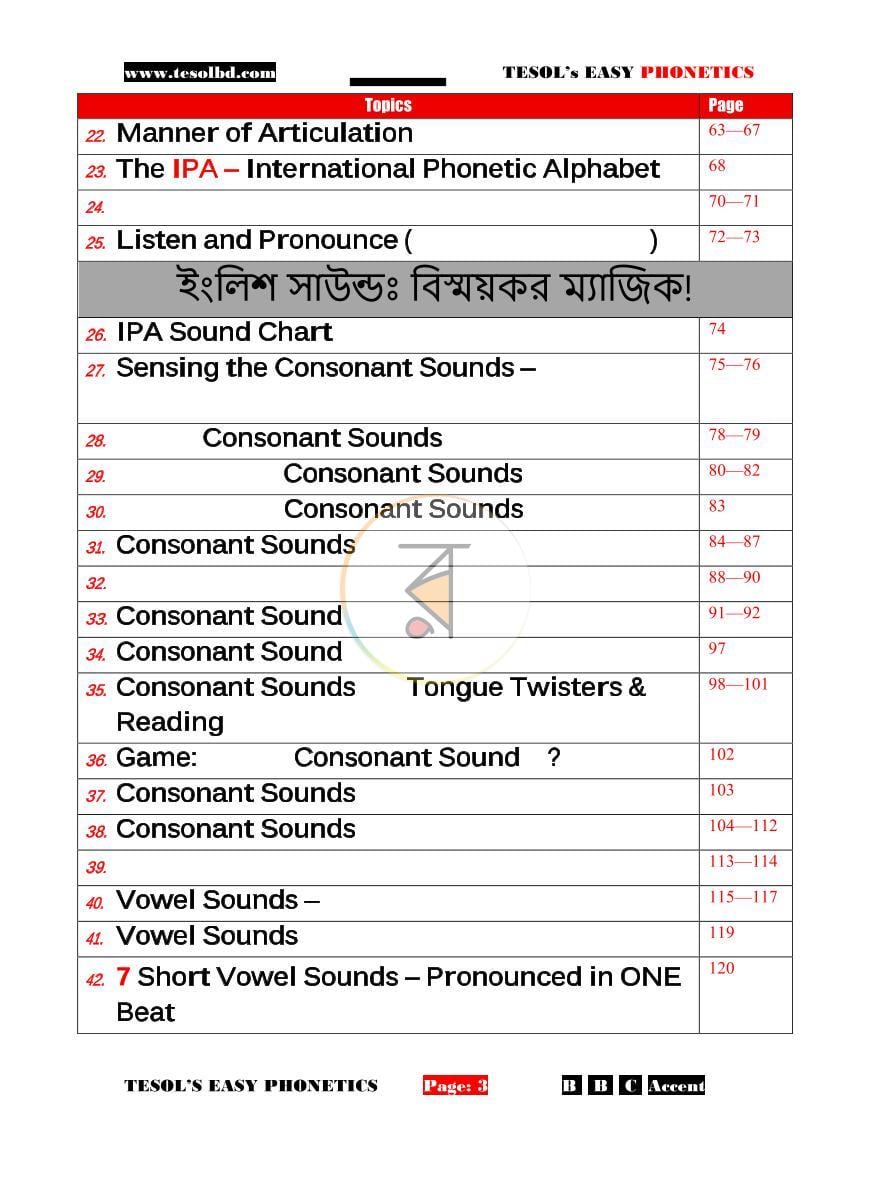Click the watermark logo in page center
This screenshot has width=870, height=1180.
(435, 588)
